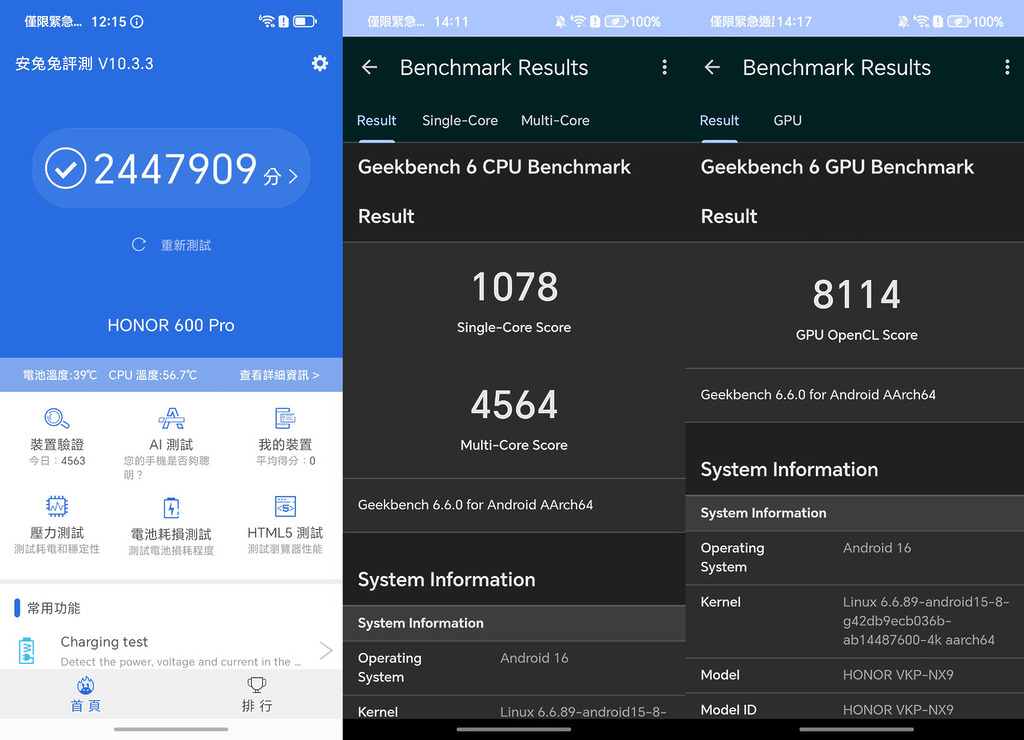The width and height of the screenshot is (1024, 740).
Task: Select the Multi-Core tab
Action: click(555, 120)
